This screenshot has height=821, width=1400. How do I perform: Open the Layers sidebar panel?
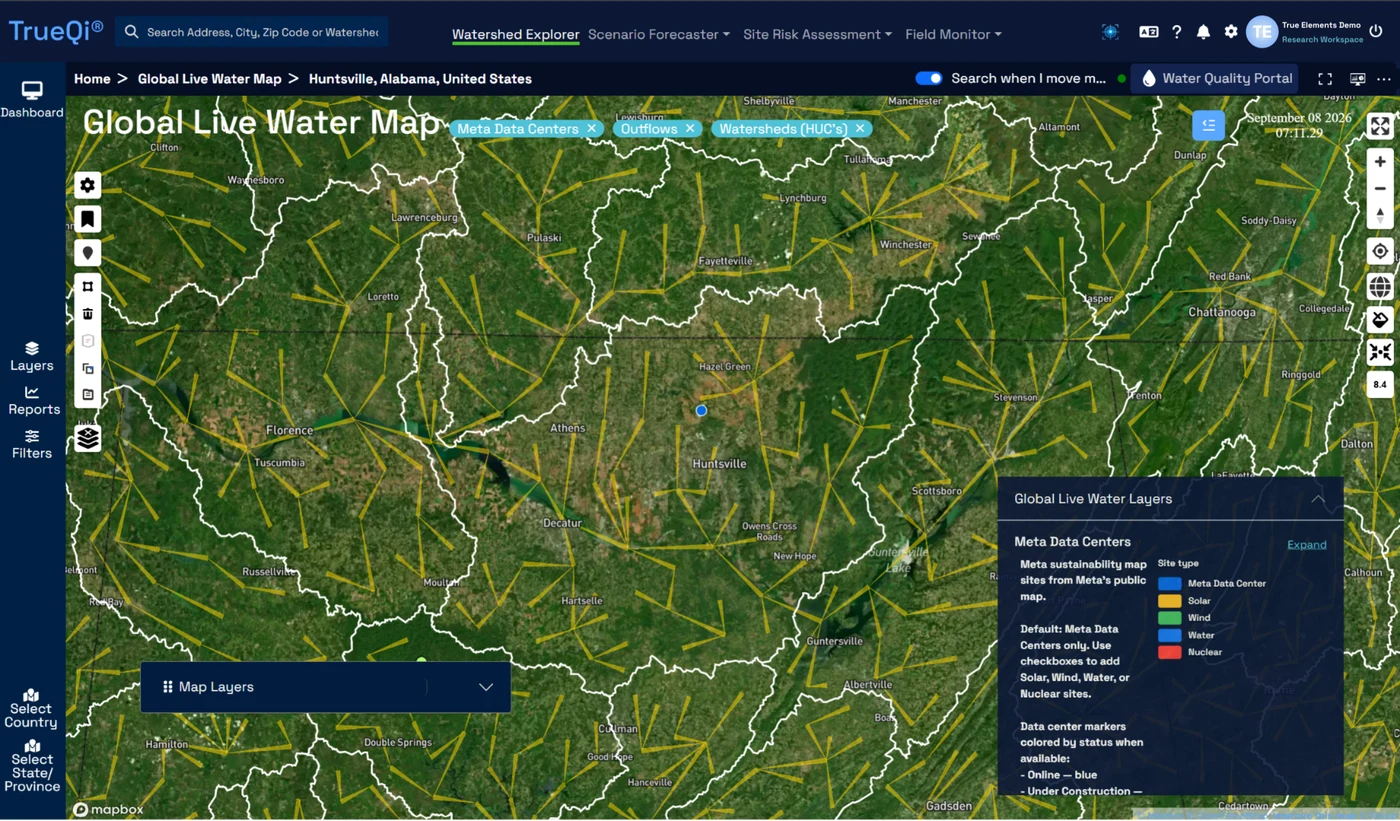click(32, 357)
